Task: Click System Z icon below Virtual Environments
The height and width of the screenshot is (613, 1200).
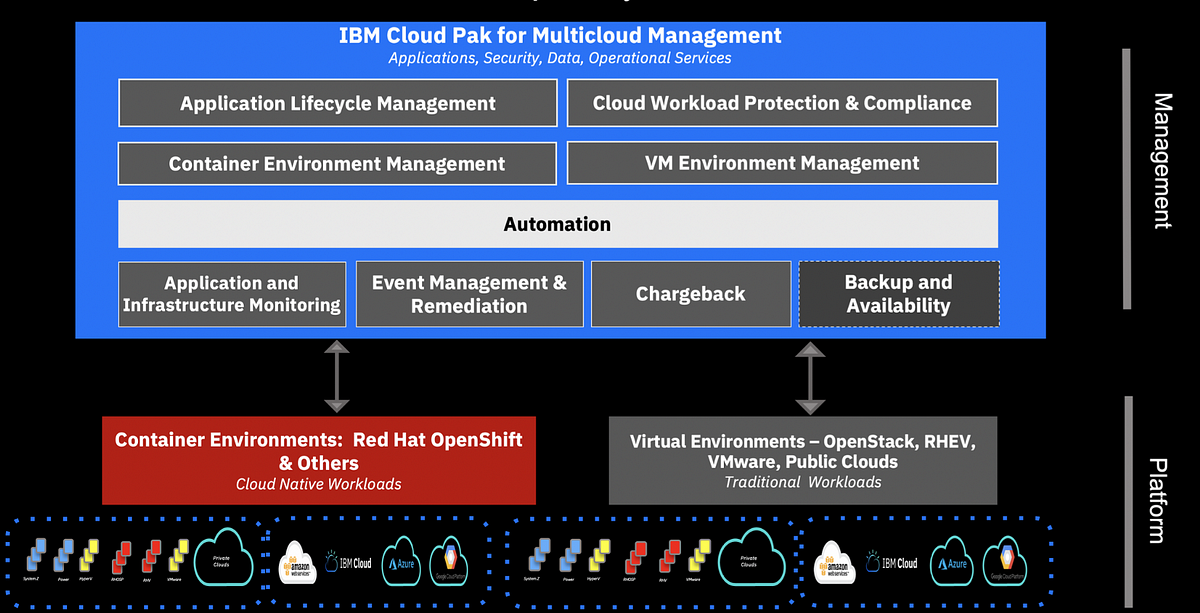Action: pyautogui.click(x=540, y=555)
